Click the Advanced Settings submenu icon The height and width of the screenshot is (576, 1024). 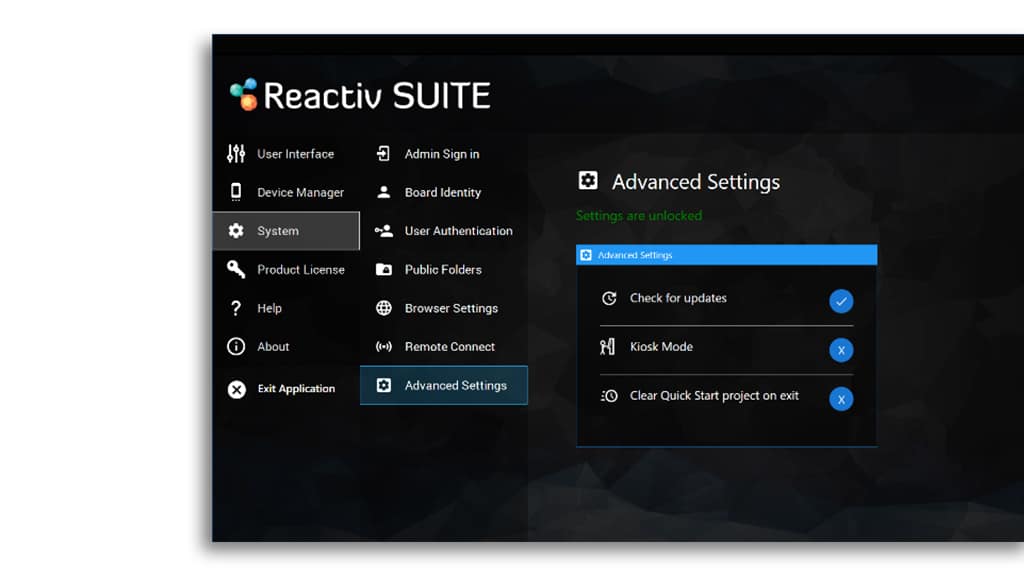coord(384,385)
